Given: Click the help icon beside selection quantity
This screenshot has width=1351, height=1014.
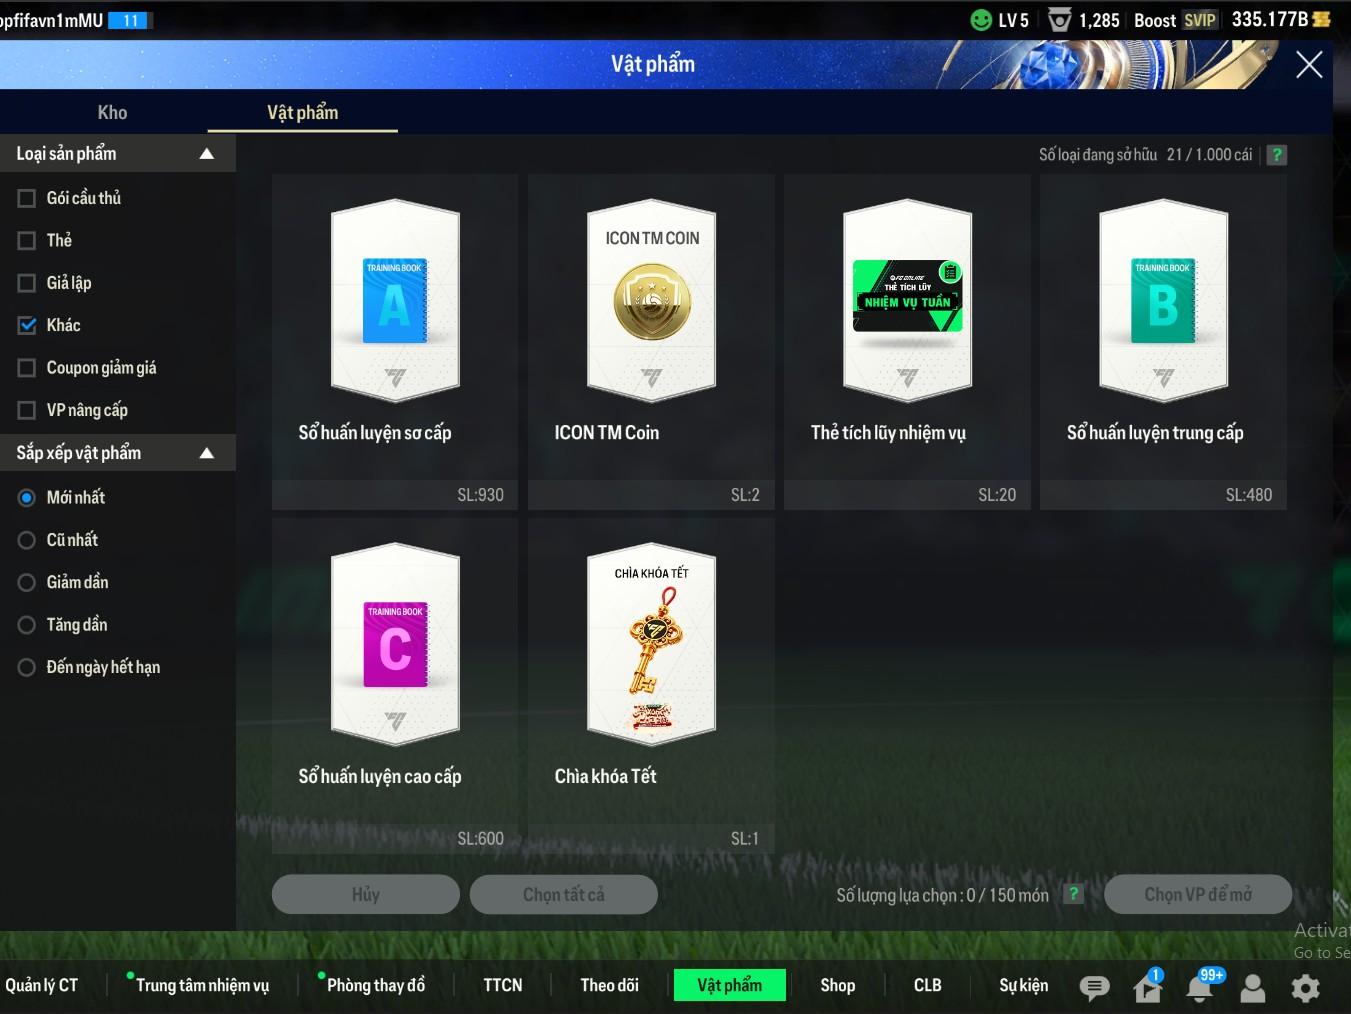Looking at the screenshot, I should click(1073, 894).
